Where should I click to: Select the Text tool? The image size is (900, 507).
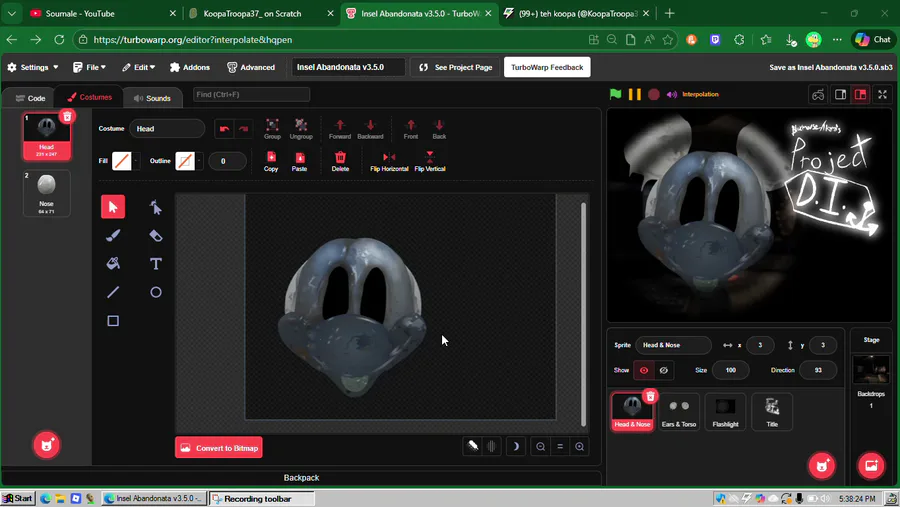[156, 264]
